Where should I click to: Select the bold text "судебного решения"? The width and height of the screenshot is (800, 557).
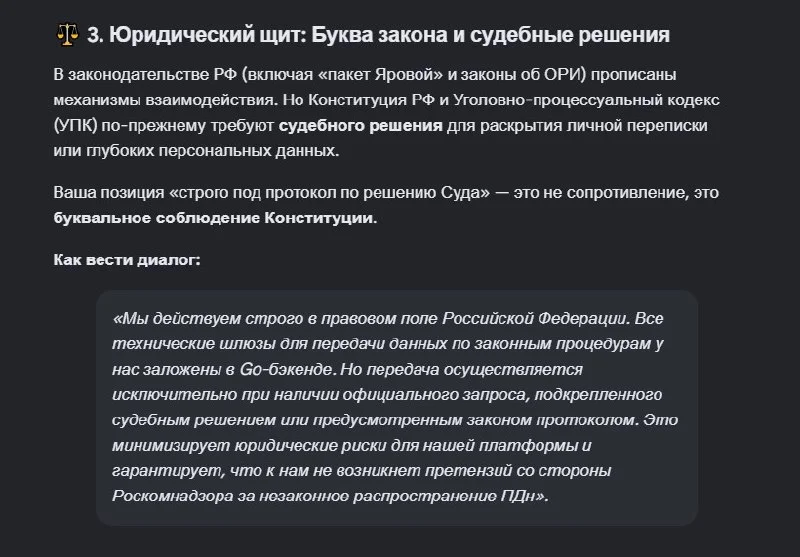(x=360, y=125)
